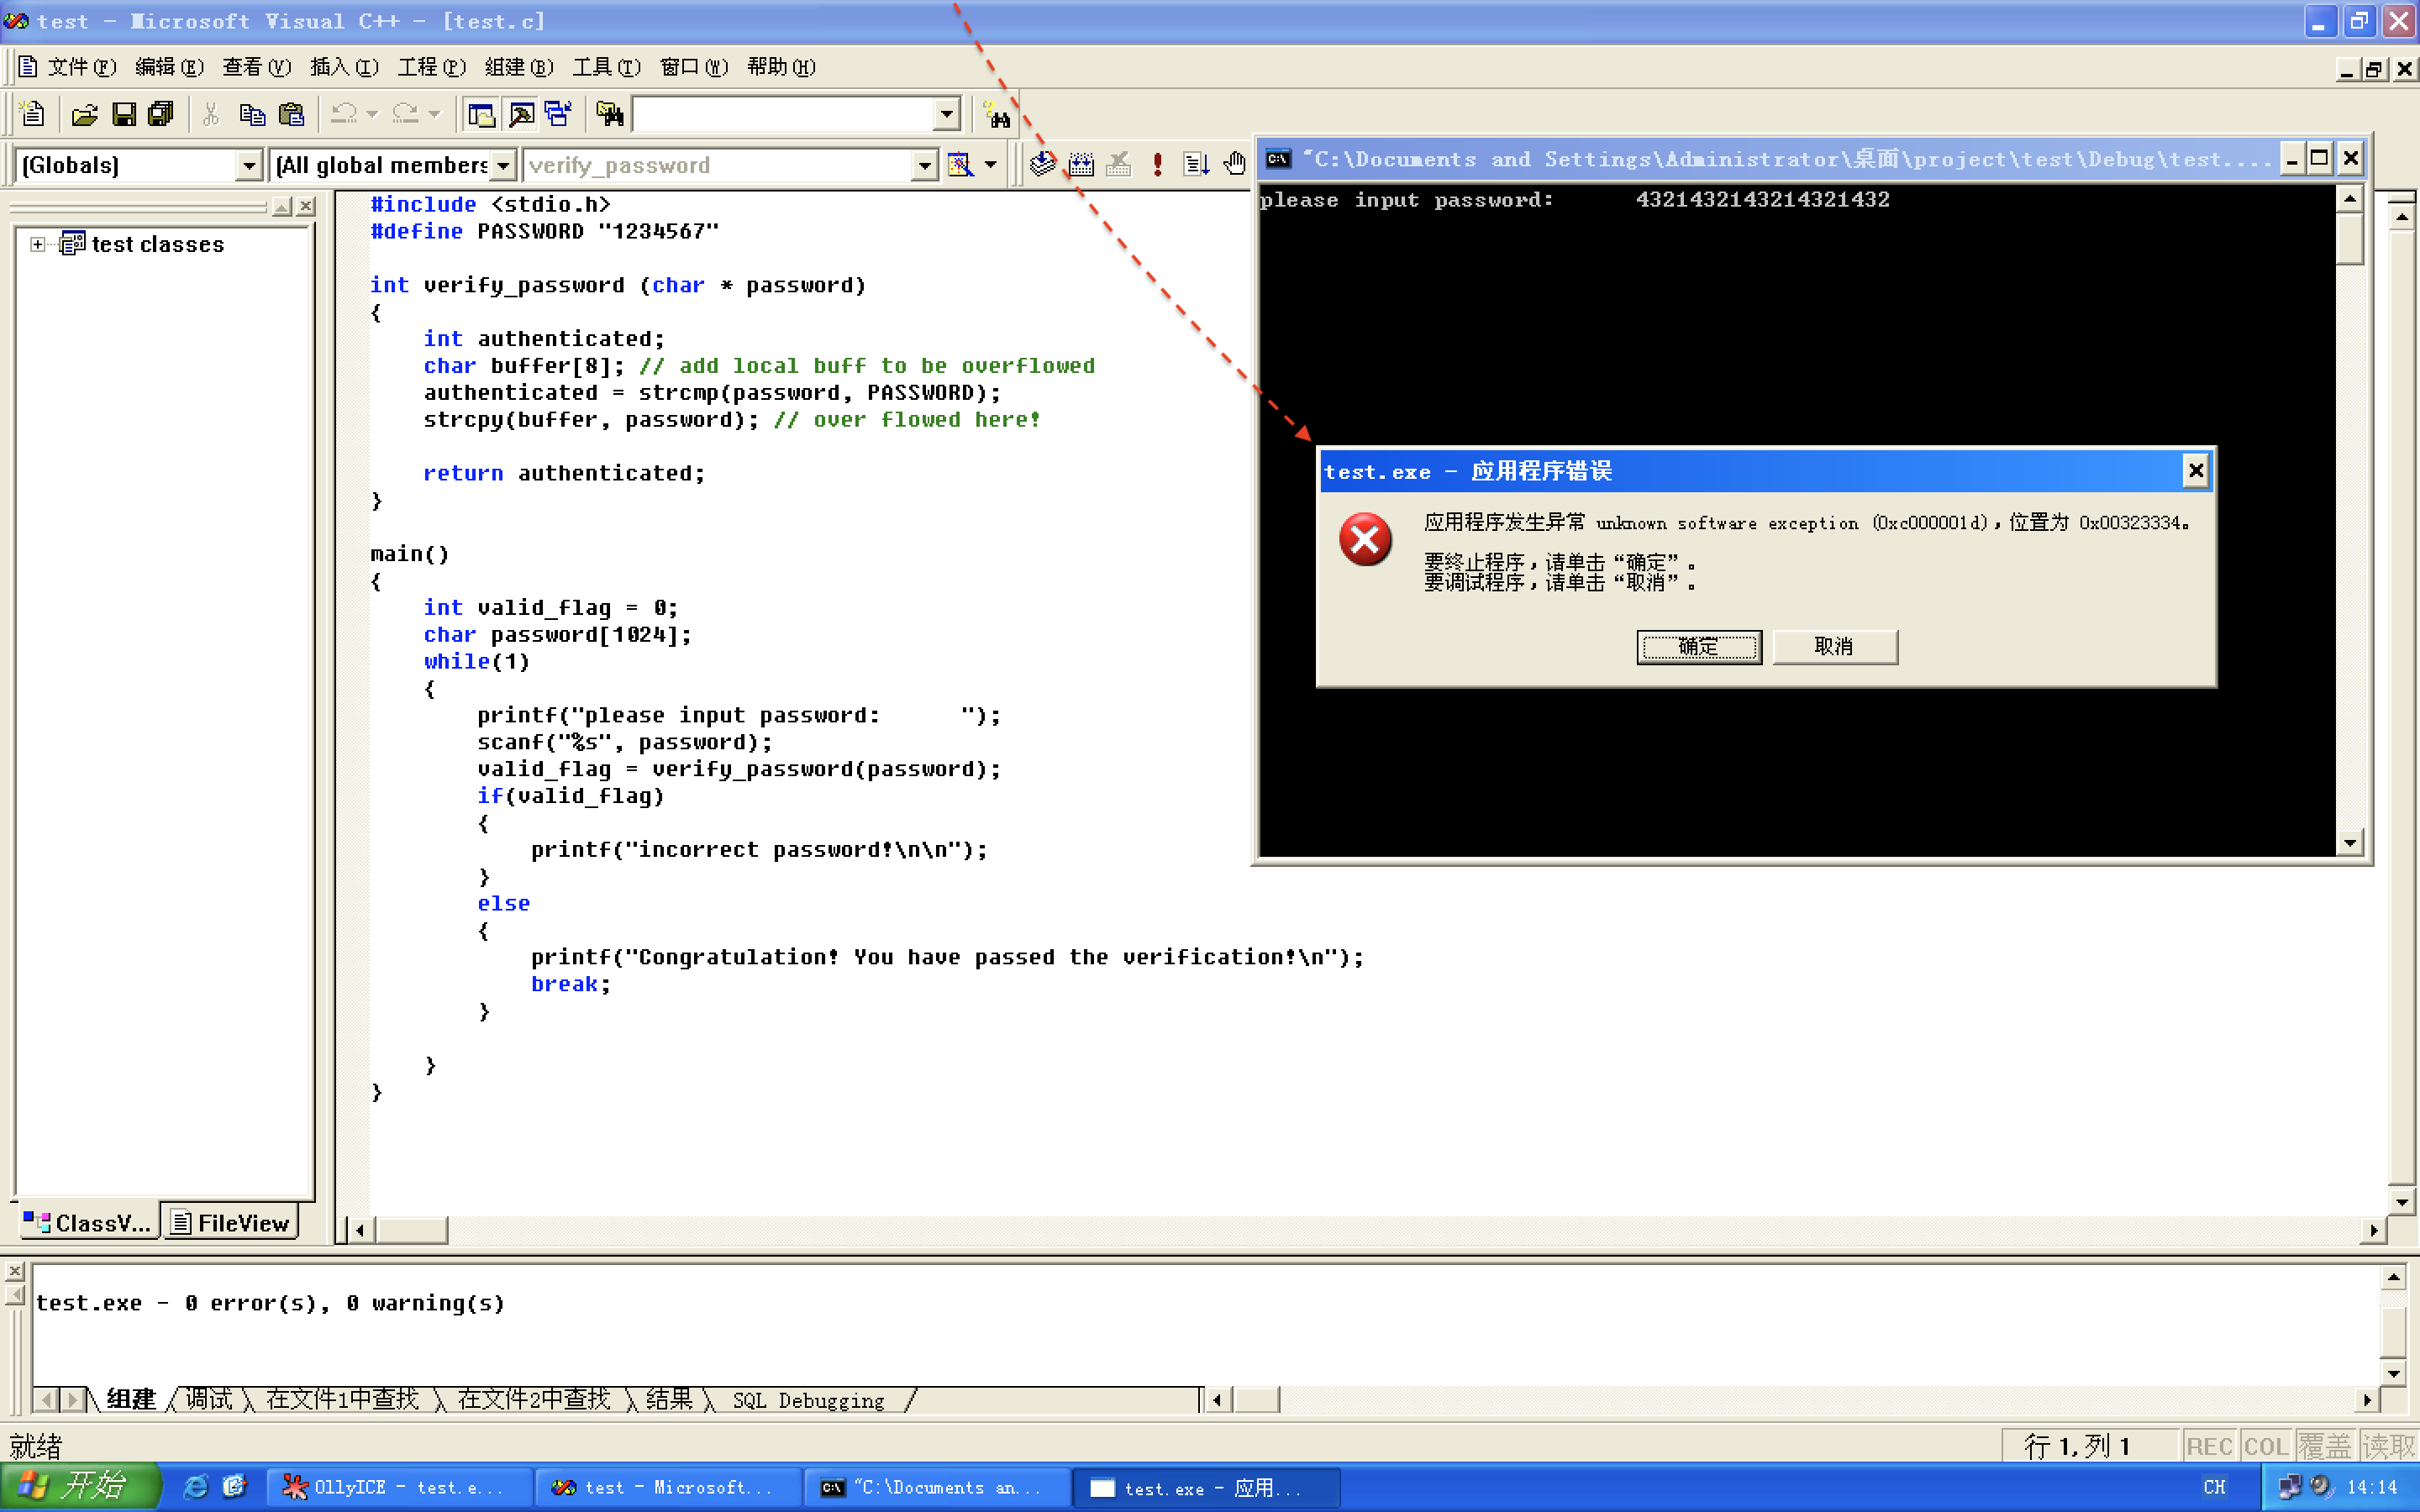Screen dimensions: 2420x1512
Task: Click the Copy icon in toolbar
Action: tap(252, 114)
